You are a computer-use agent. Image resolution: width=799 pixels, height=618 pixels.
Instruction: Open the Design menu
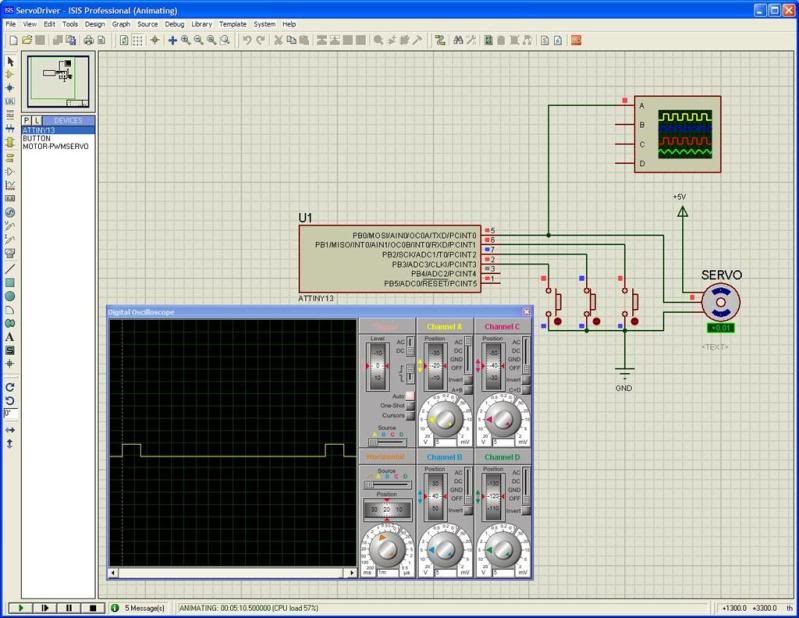point(94,24)
